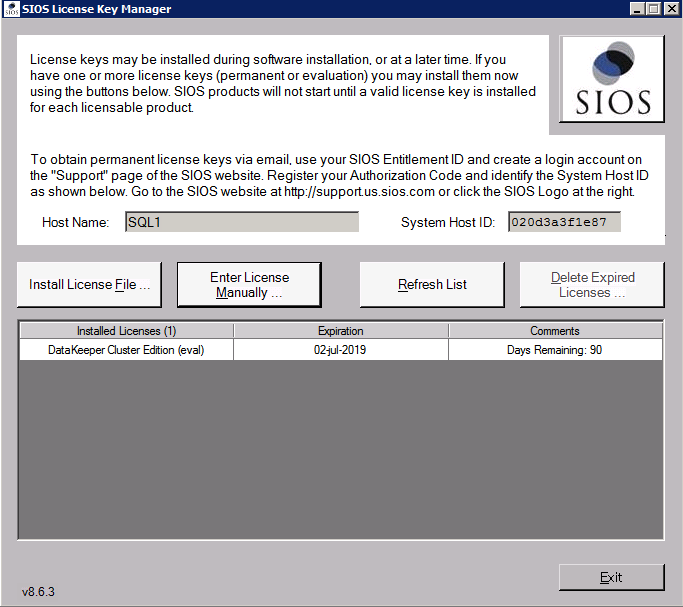The image size is (683, 607).
Task: Exit the License Key Manager
Action: coord(612,577)
